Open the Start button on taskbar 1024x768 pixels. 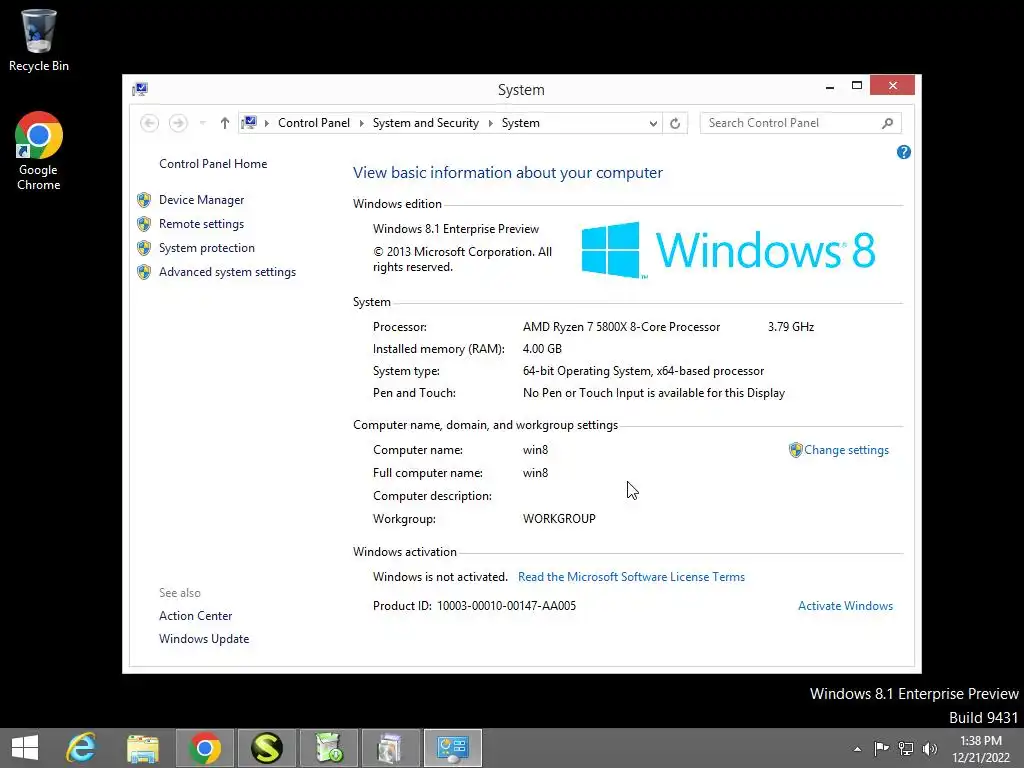(25, 748)
